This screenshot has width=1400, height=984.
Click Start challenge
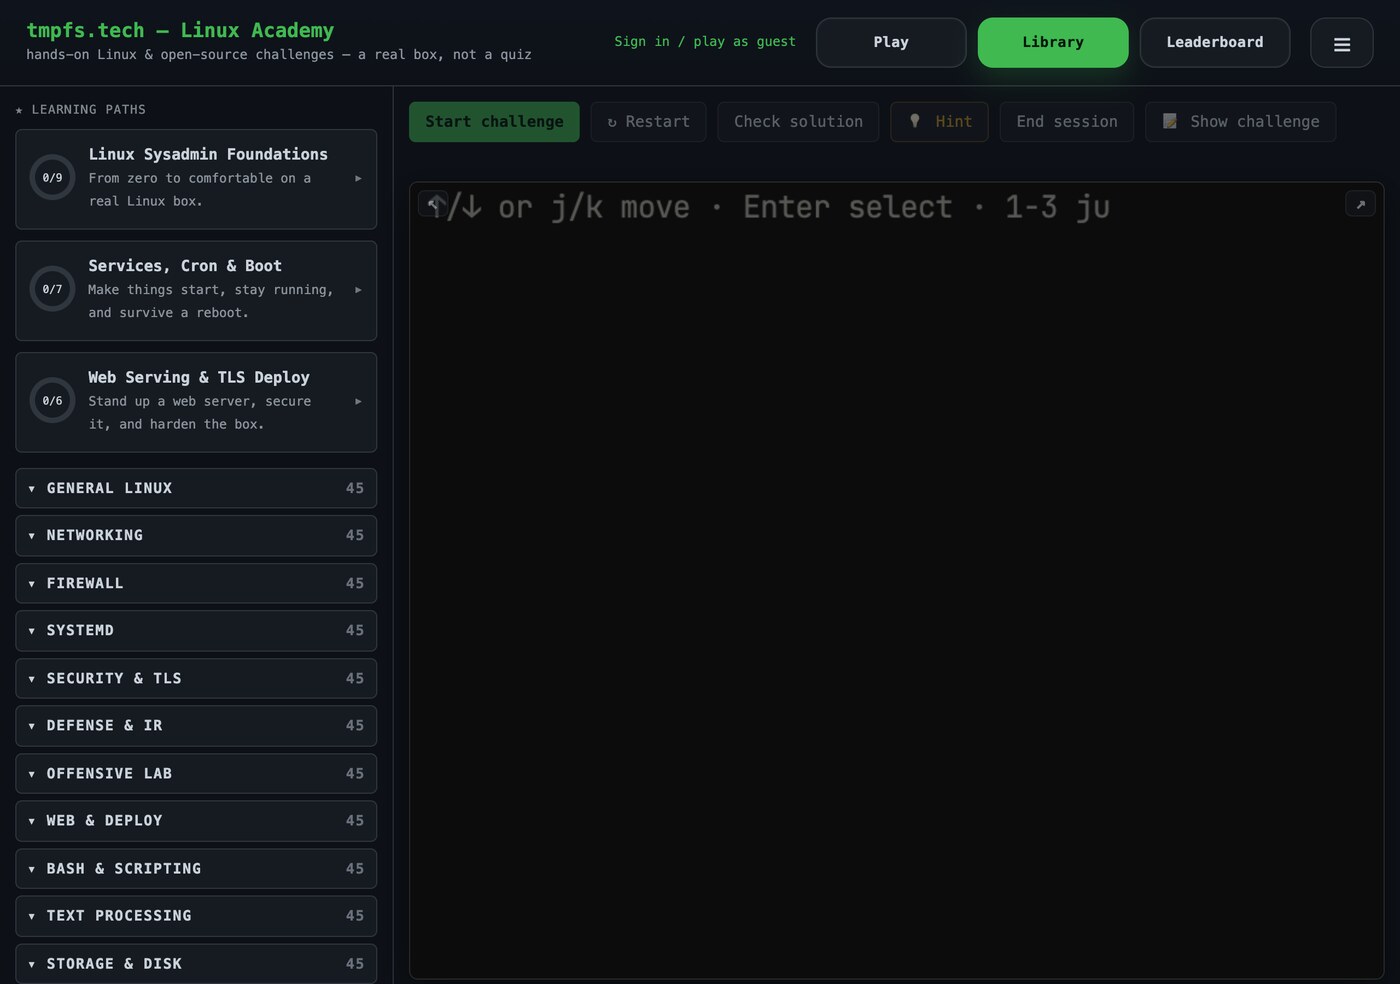[494, 122]
